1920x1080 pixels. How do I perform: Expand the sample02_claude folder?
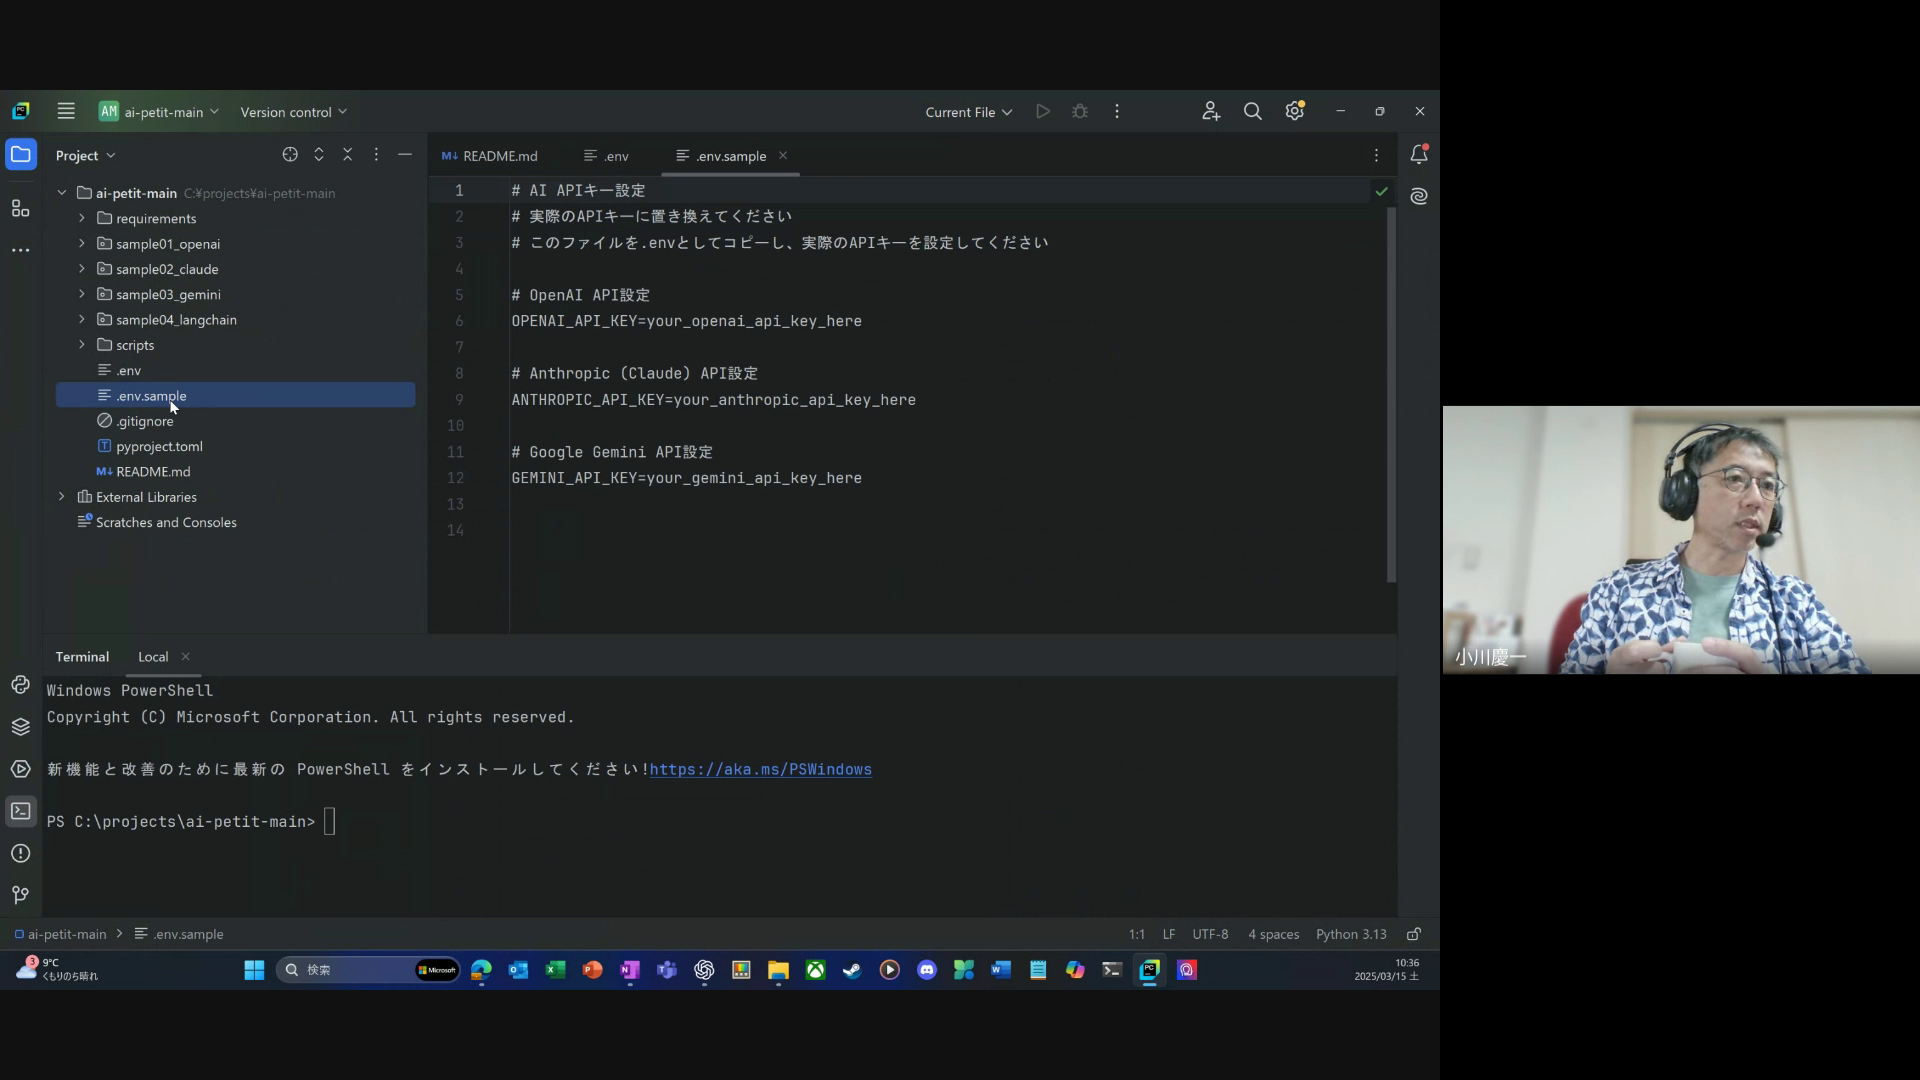coord(82,269)
